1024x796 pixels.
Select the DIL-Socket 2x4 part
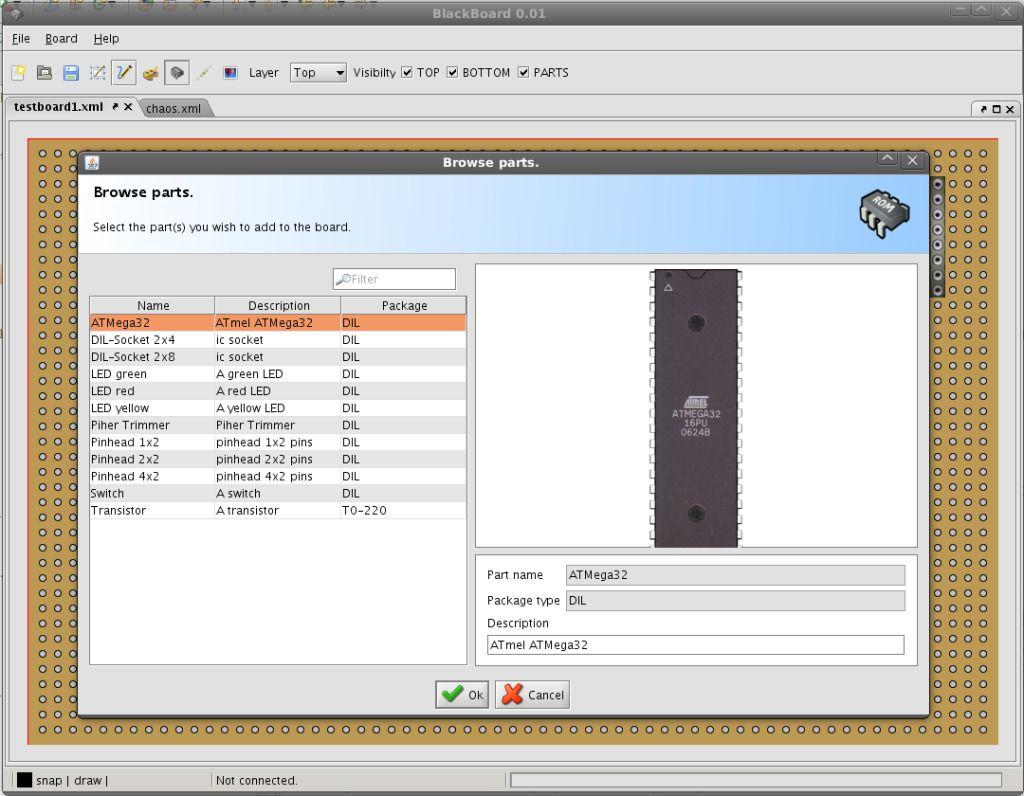pos(133,340)
